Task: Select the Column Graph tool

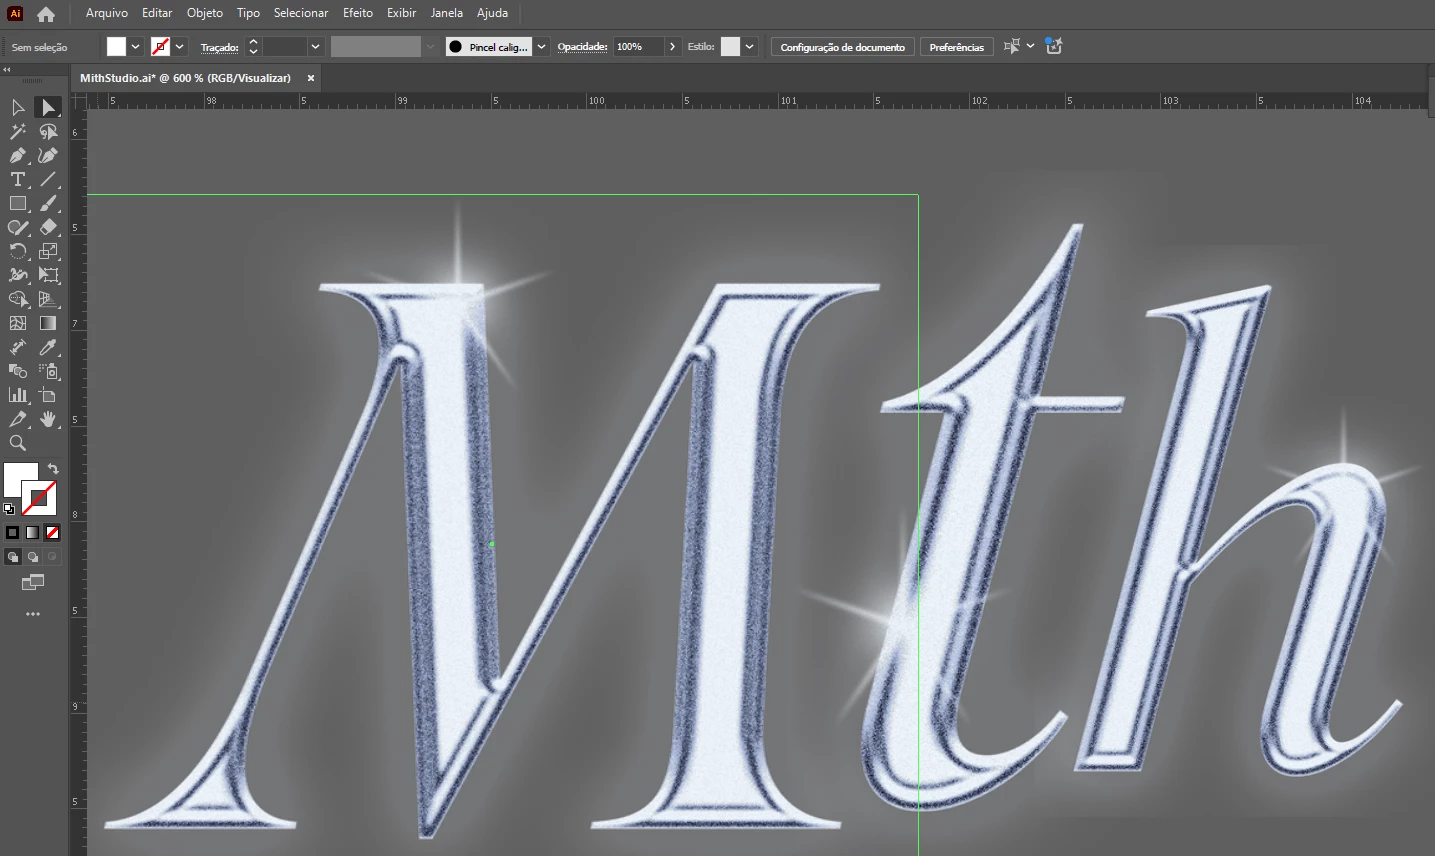Action: click(x=18, y=395)
